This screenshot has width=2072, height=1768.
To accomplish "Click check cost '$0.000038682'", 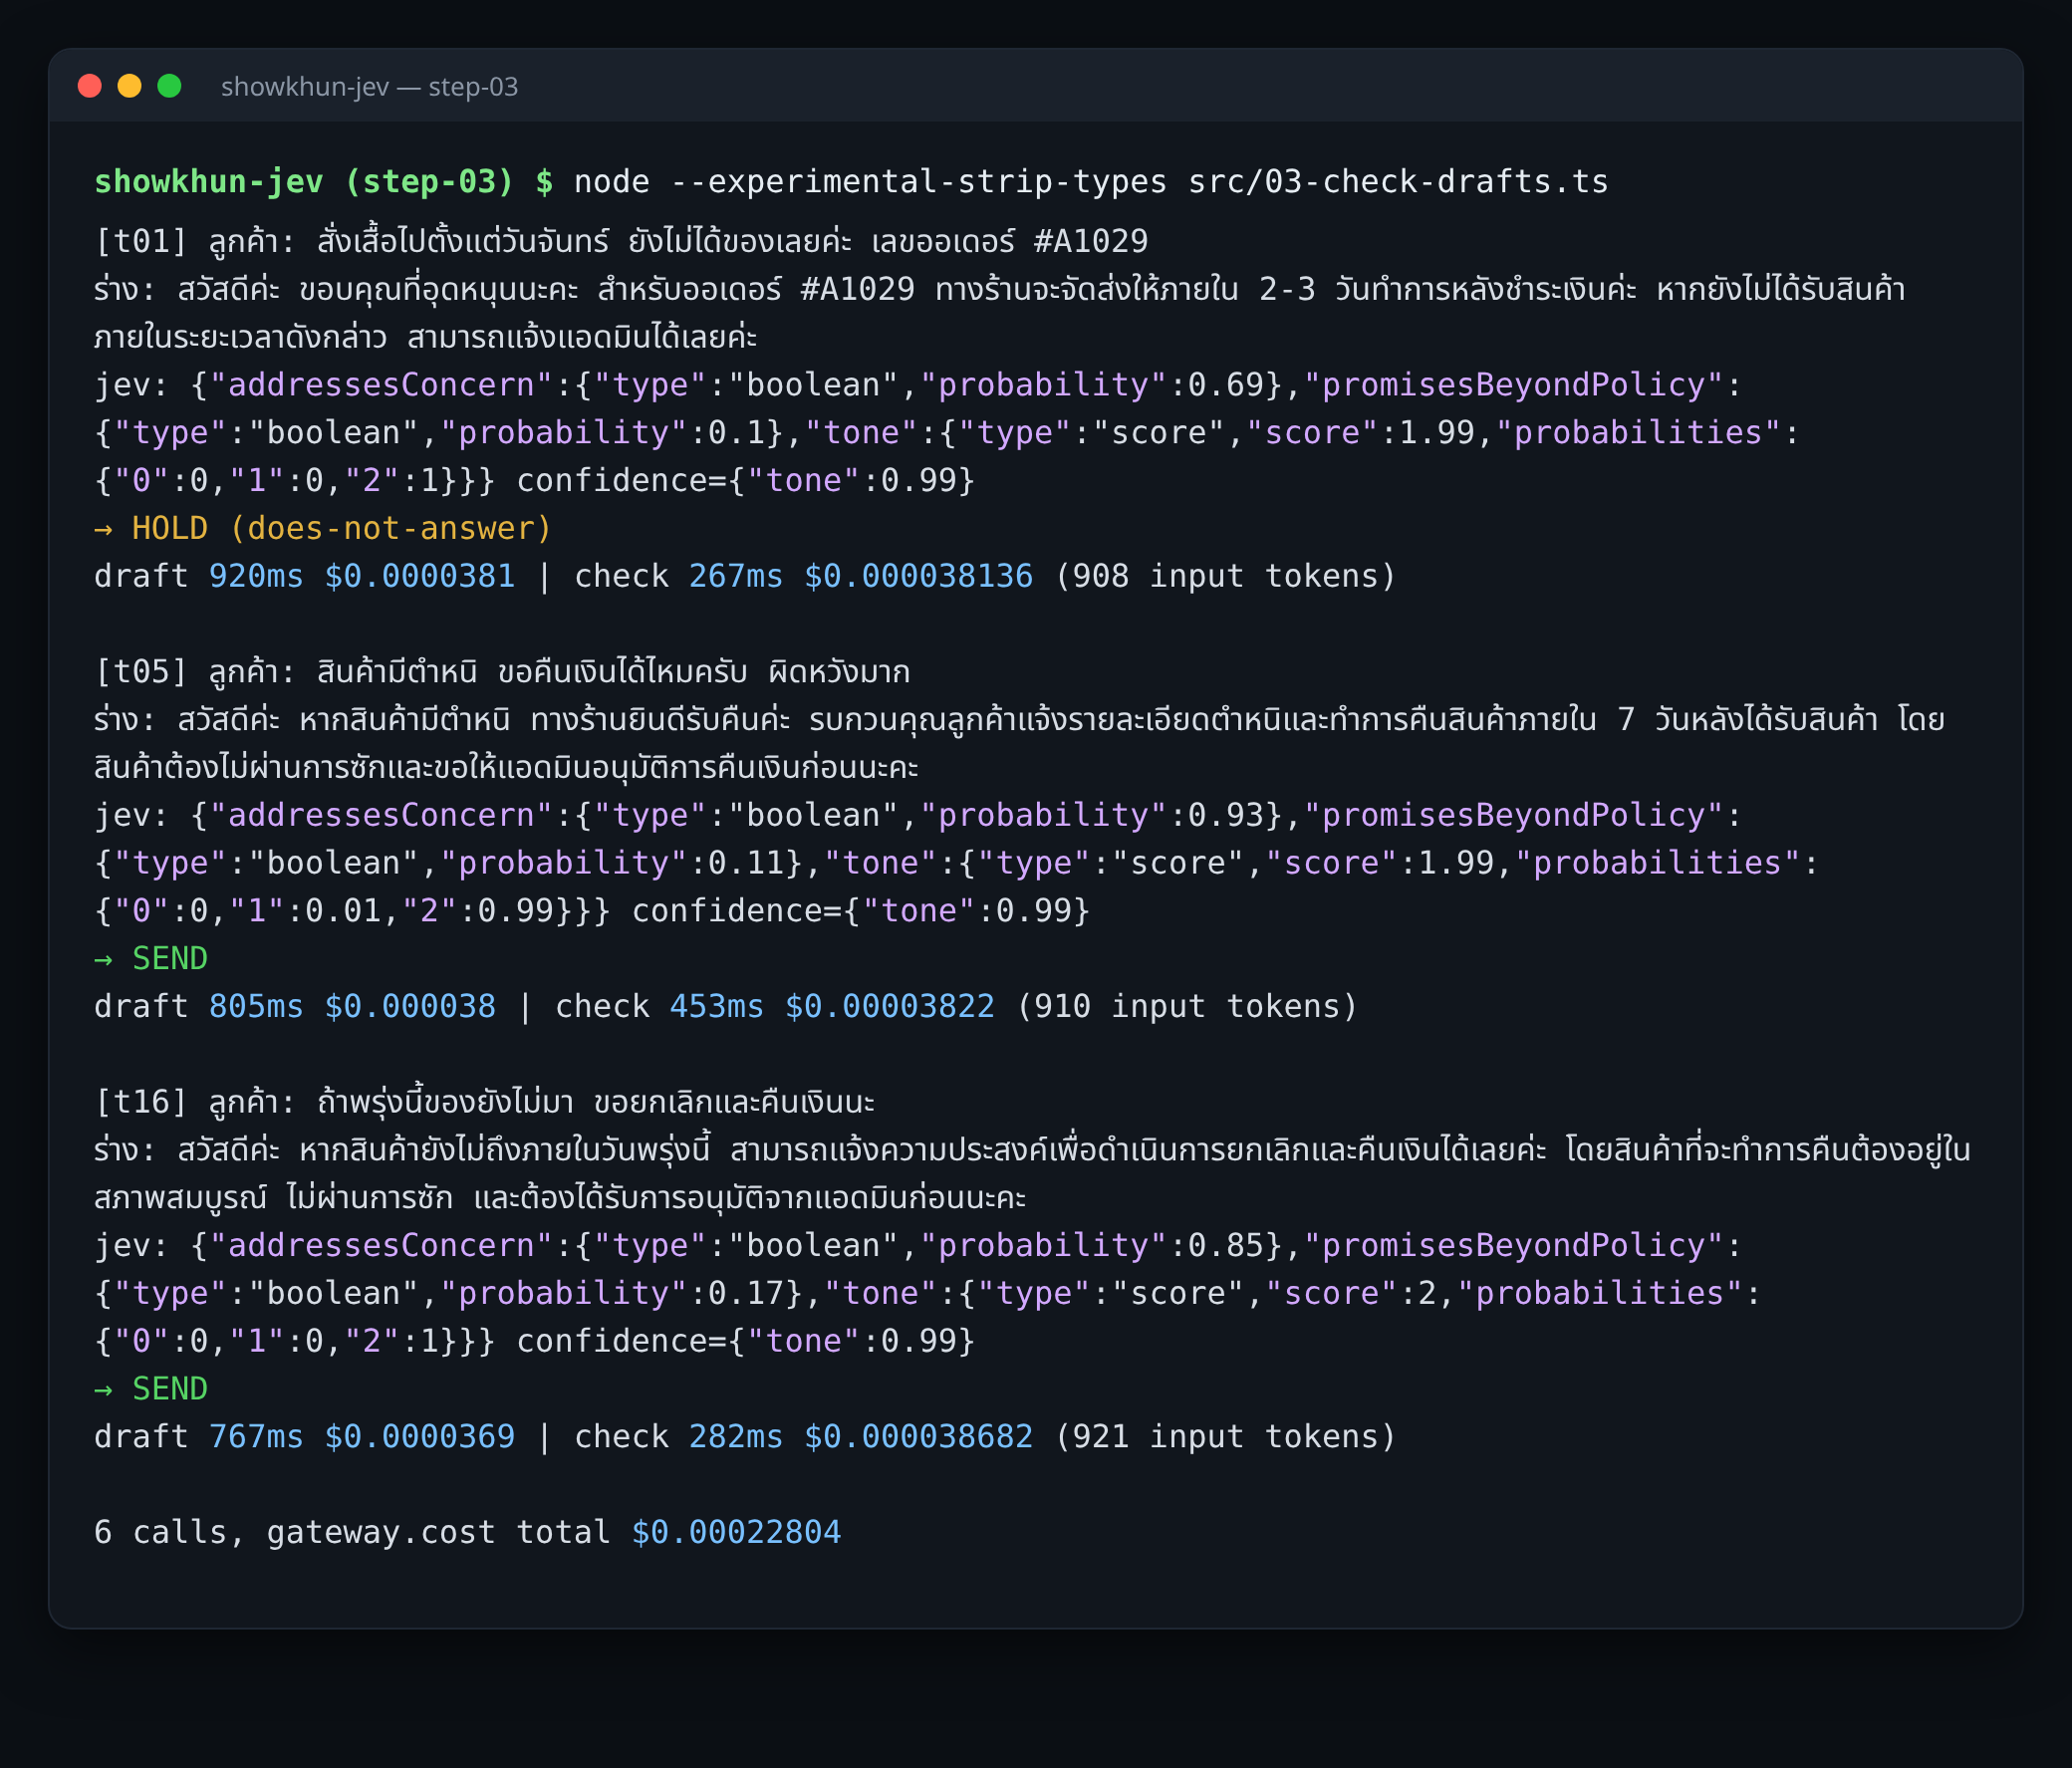I will 919,1437.
